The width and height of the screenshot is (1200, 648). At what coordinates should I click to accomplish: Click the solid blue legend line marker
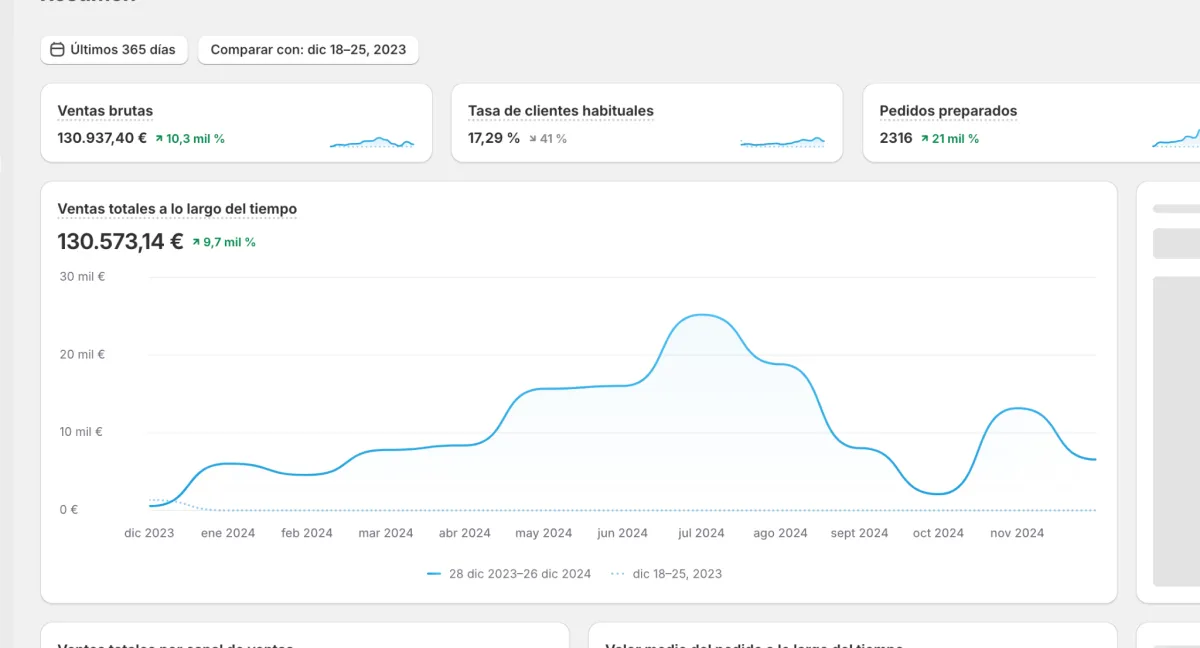click(434, 574)
